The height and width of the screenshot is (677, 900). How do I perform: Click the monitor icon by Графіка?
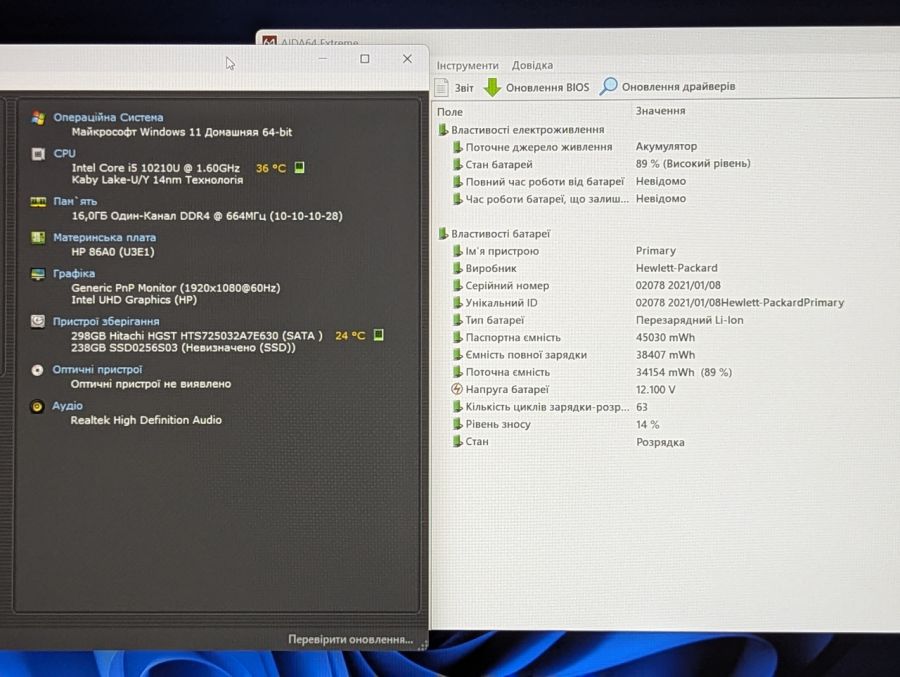pos(38,274)
